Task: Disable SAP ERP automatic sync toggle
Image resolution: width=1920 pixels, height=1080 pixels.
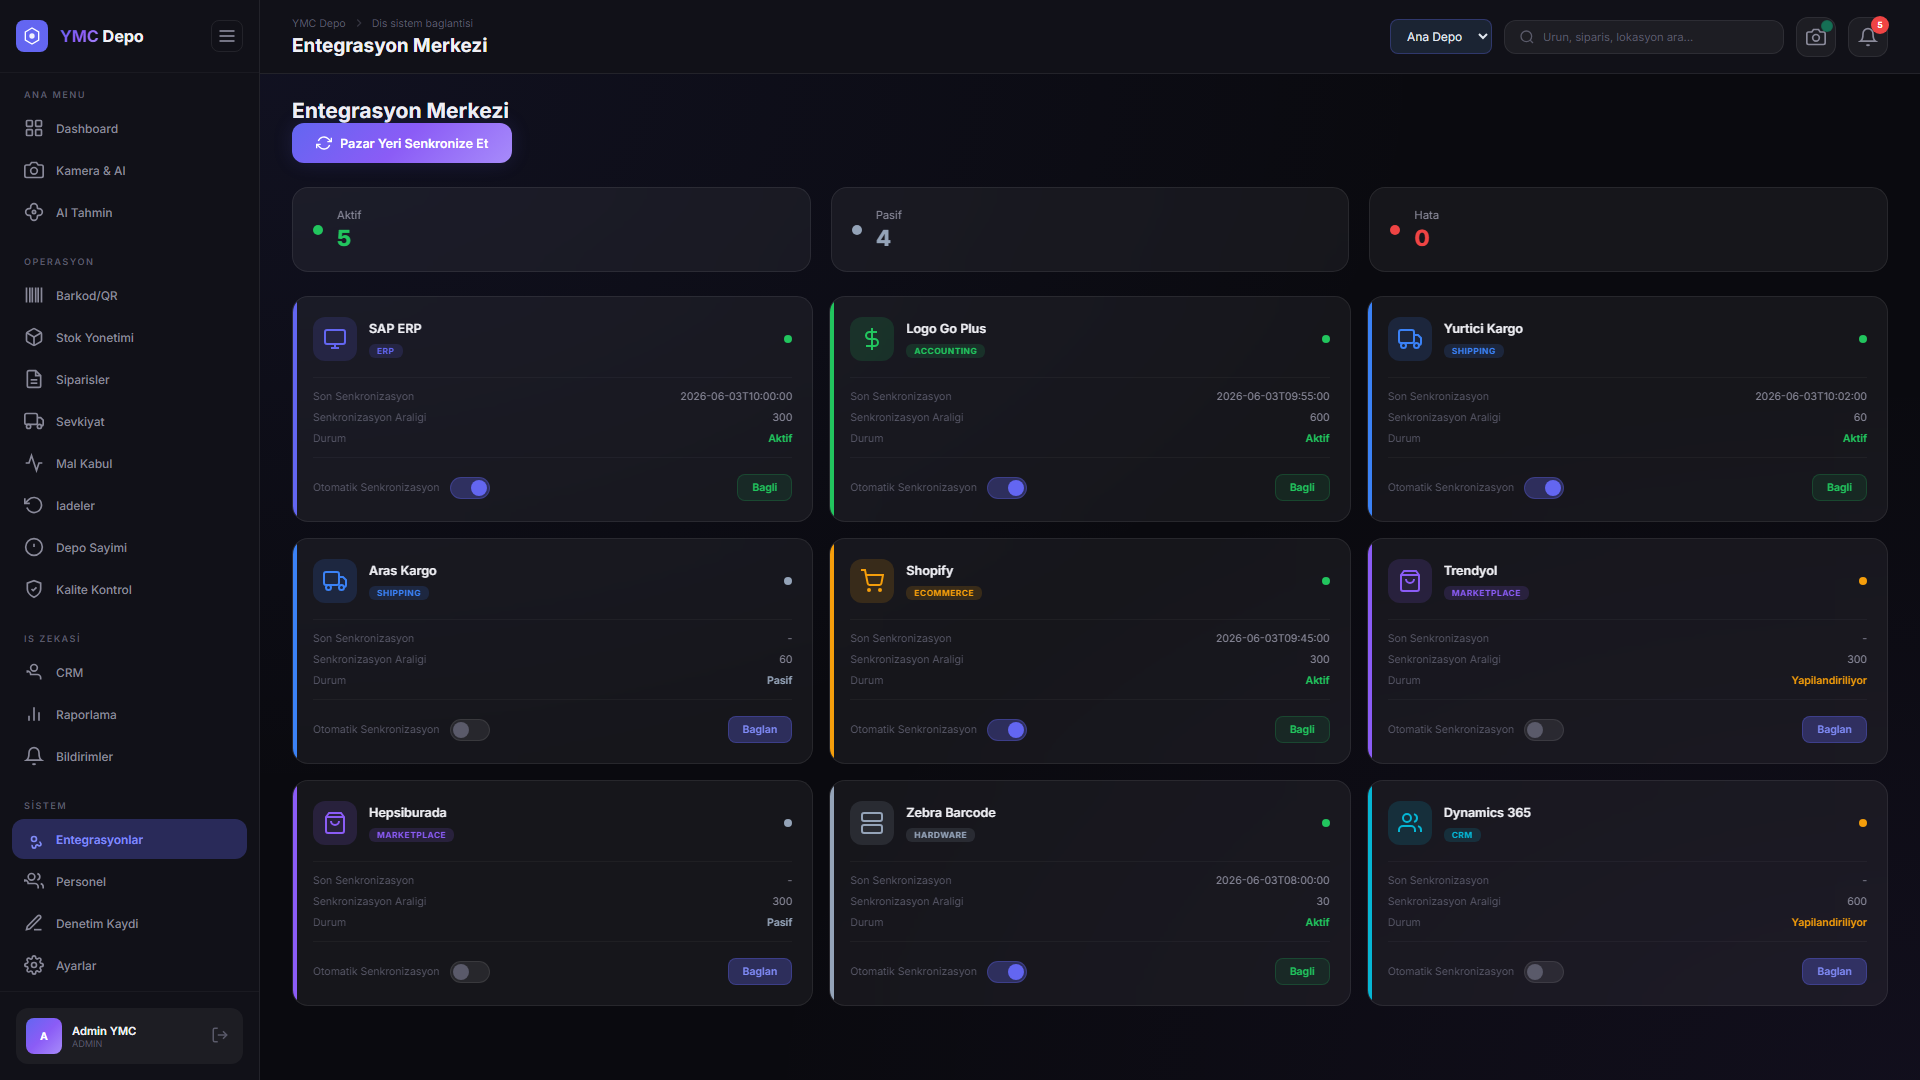Action: [470, 488]
